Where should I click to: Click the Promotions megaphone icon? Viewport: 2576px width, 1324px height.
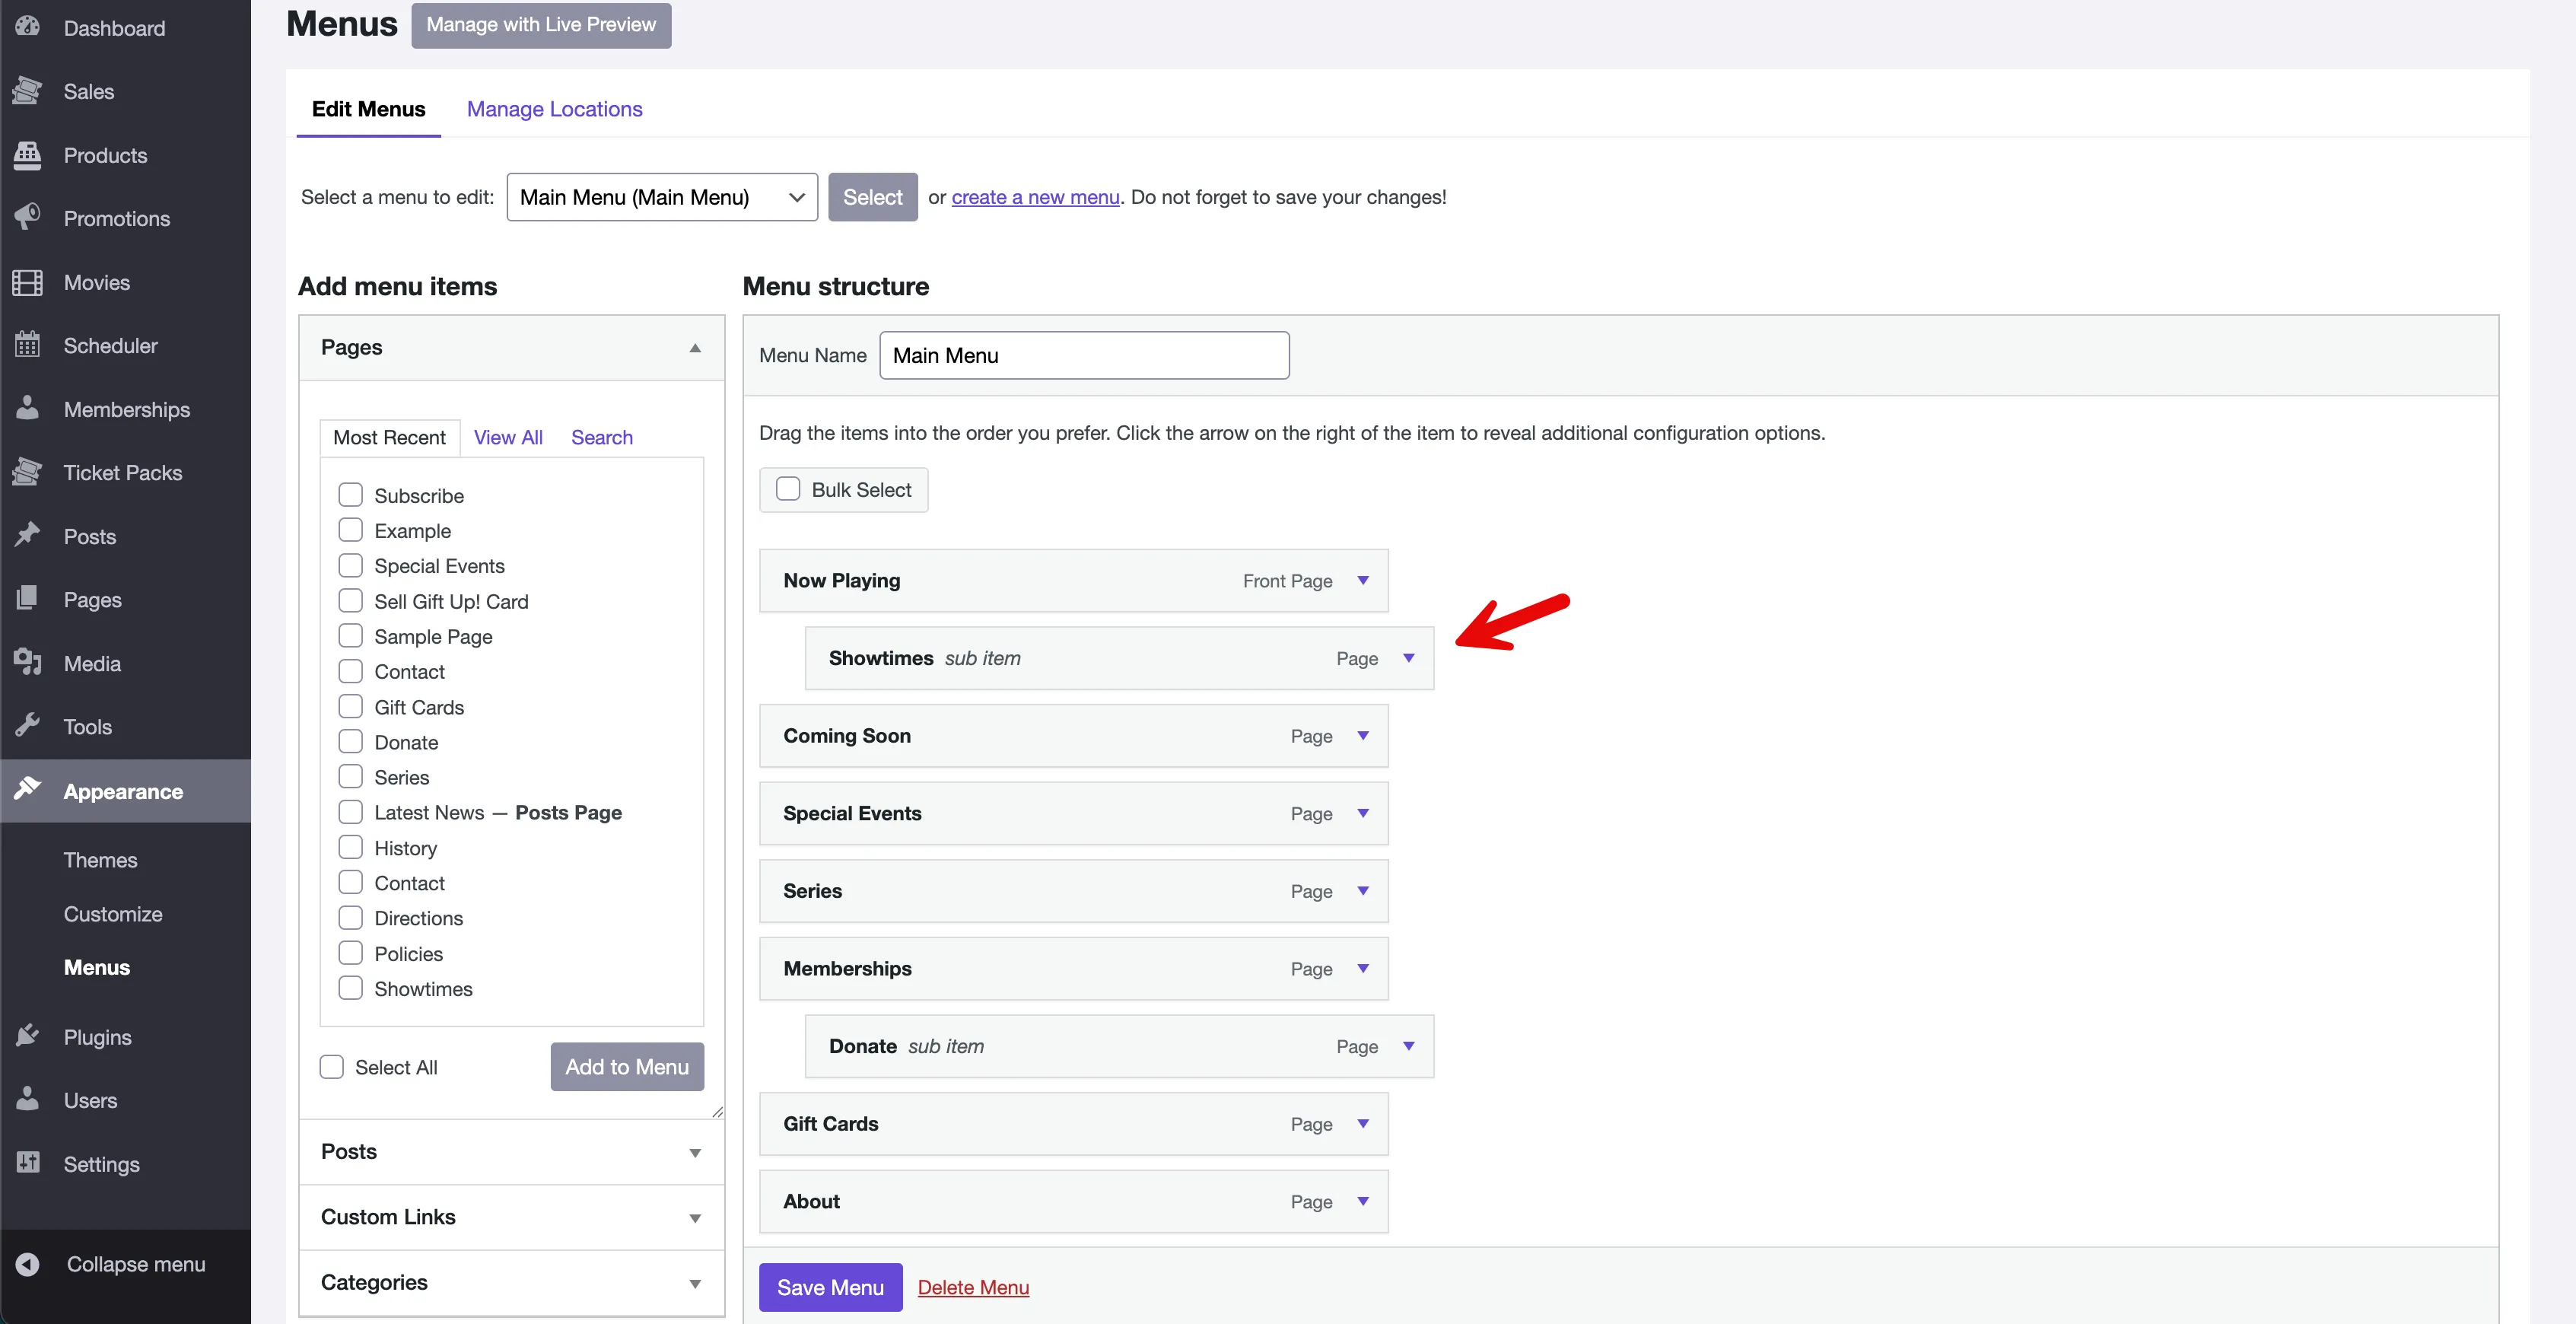[x=27, y=218]
